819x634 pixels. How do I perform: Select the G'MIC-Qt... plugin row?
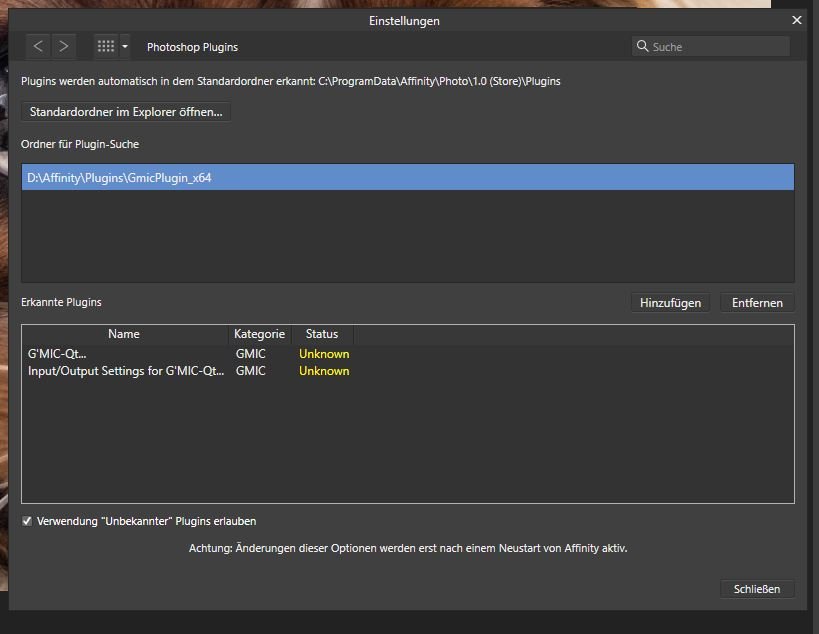click(x=407, y=354)
